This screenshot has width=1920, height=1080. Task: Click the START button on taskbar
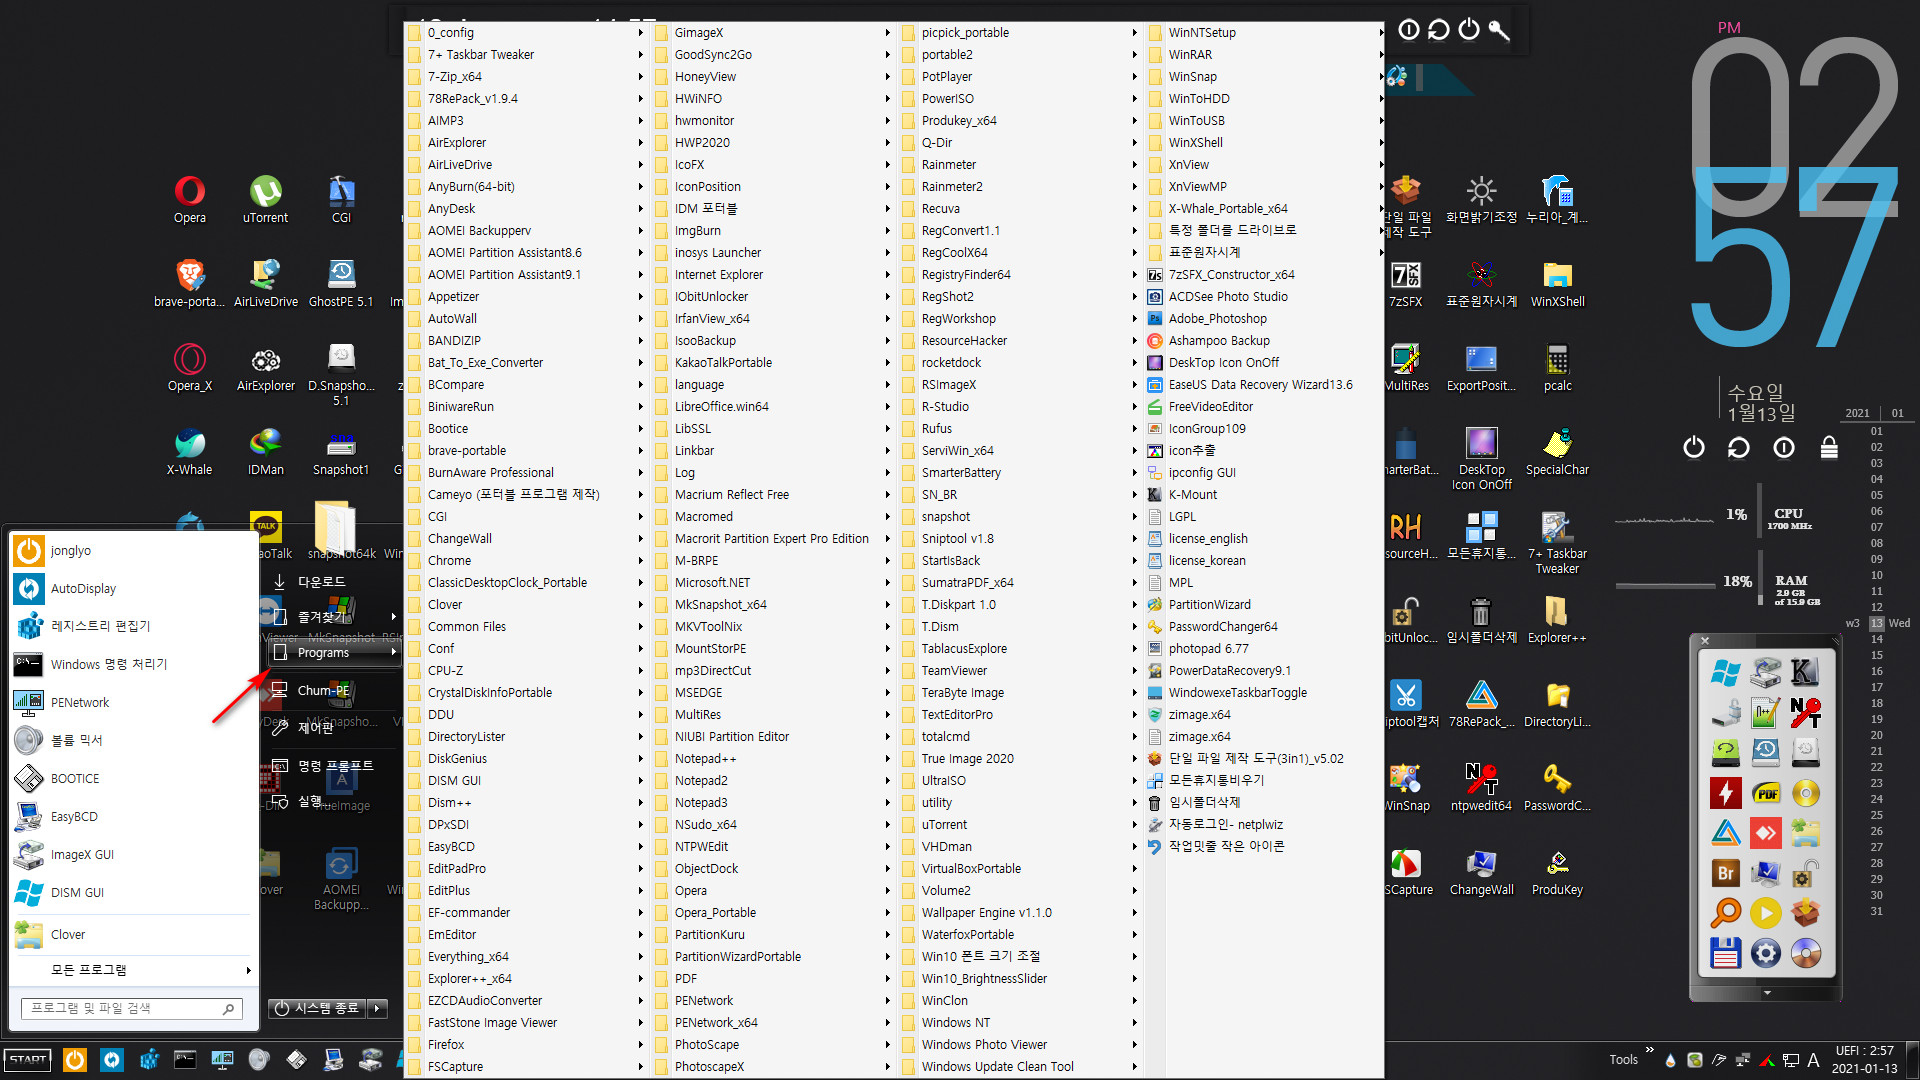tap(28, 1060)
